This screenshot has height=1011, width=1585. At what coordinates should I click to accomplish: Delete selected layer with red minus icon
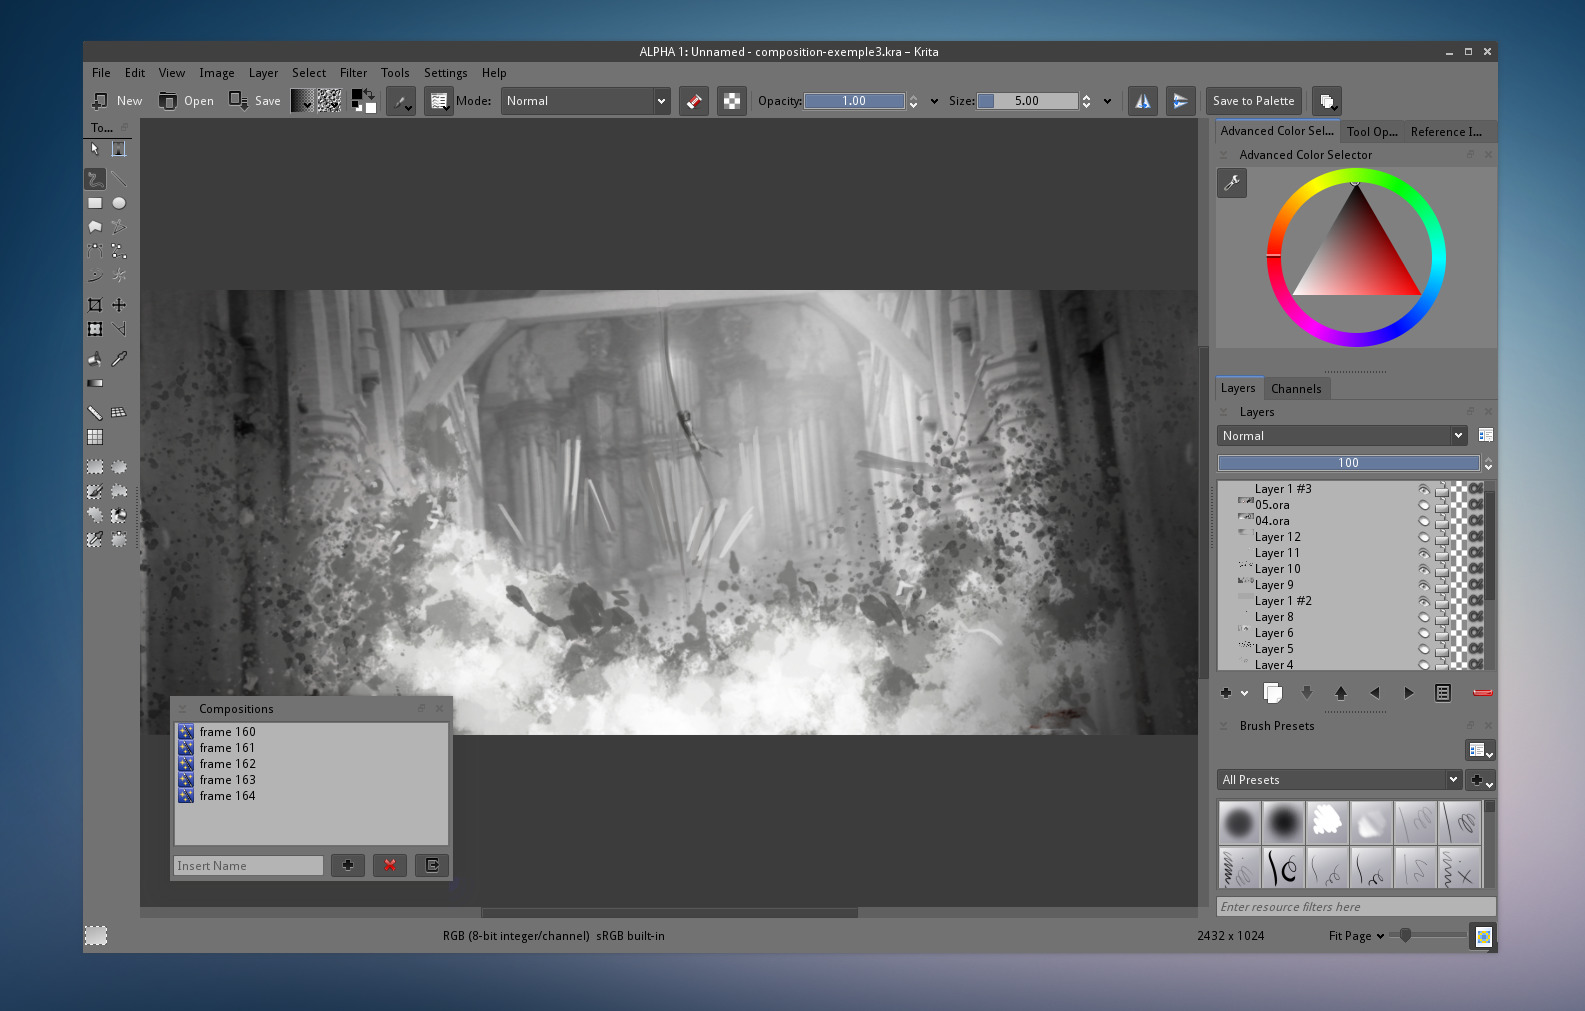click(1482, 692)
